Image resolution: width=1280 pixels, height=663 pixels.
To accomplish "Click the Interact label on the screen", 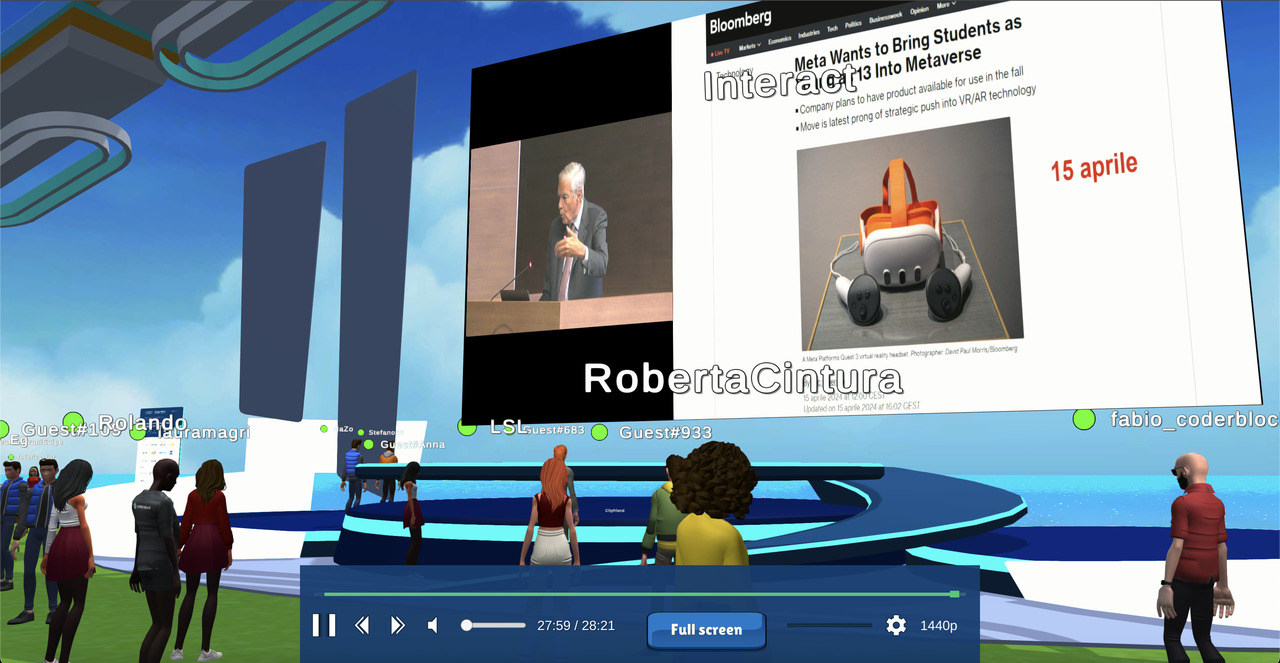I will coord(779,85).
